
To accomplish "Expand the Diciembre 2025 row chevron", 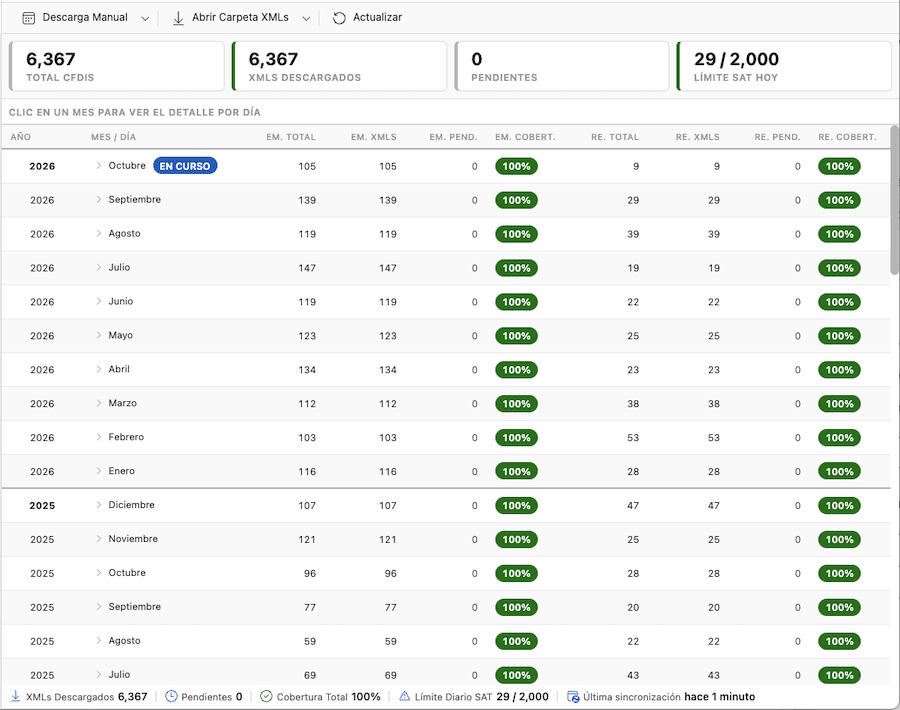I will coord(99,505).
